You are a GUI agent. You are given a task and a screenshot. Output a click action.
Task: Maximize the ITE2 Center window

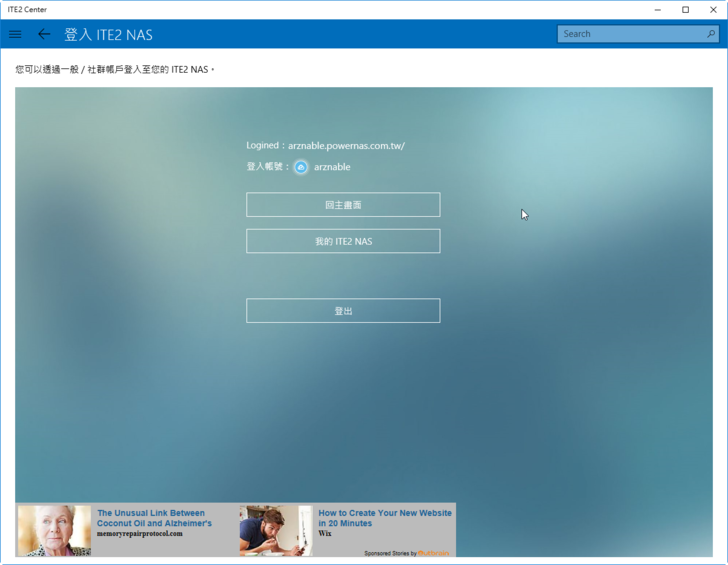point(685,9)
